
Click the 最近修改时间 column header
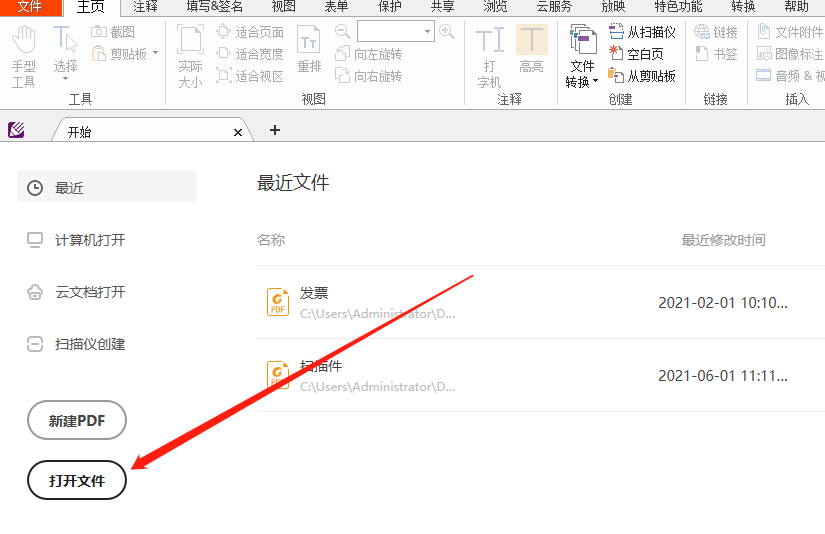pyautogui.click(x=723, y=240)
